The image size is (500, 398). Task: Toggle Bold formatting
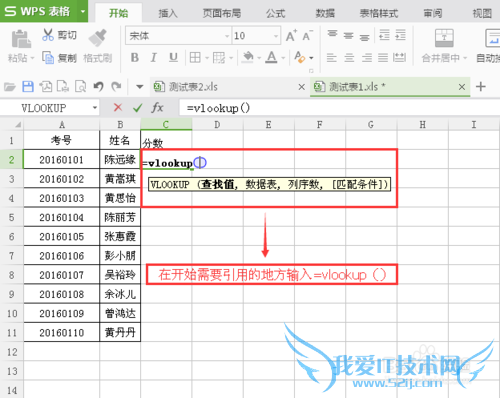[135, 58]
